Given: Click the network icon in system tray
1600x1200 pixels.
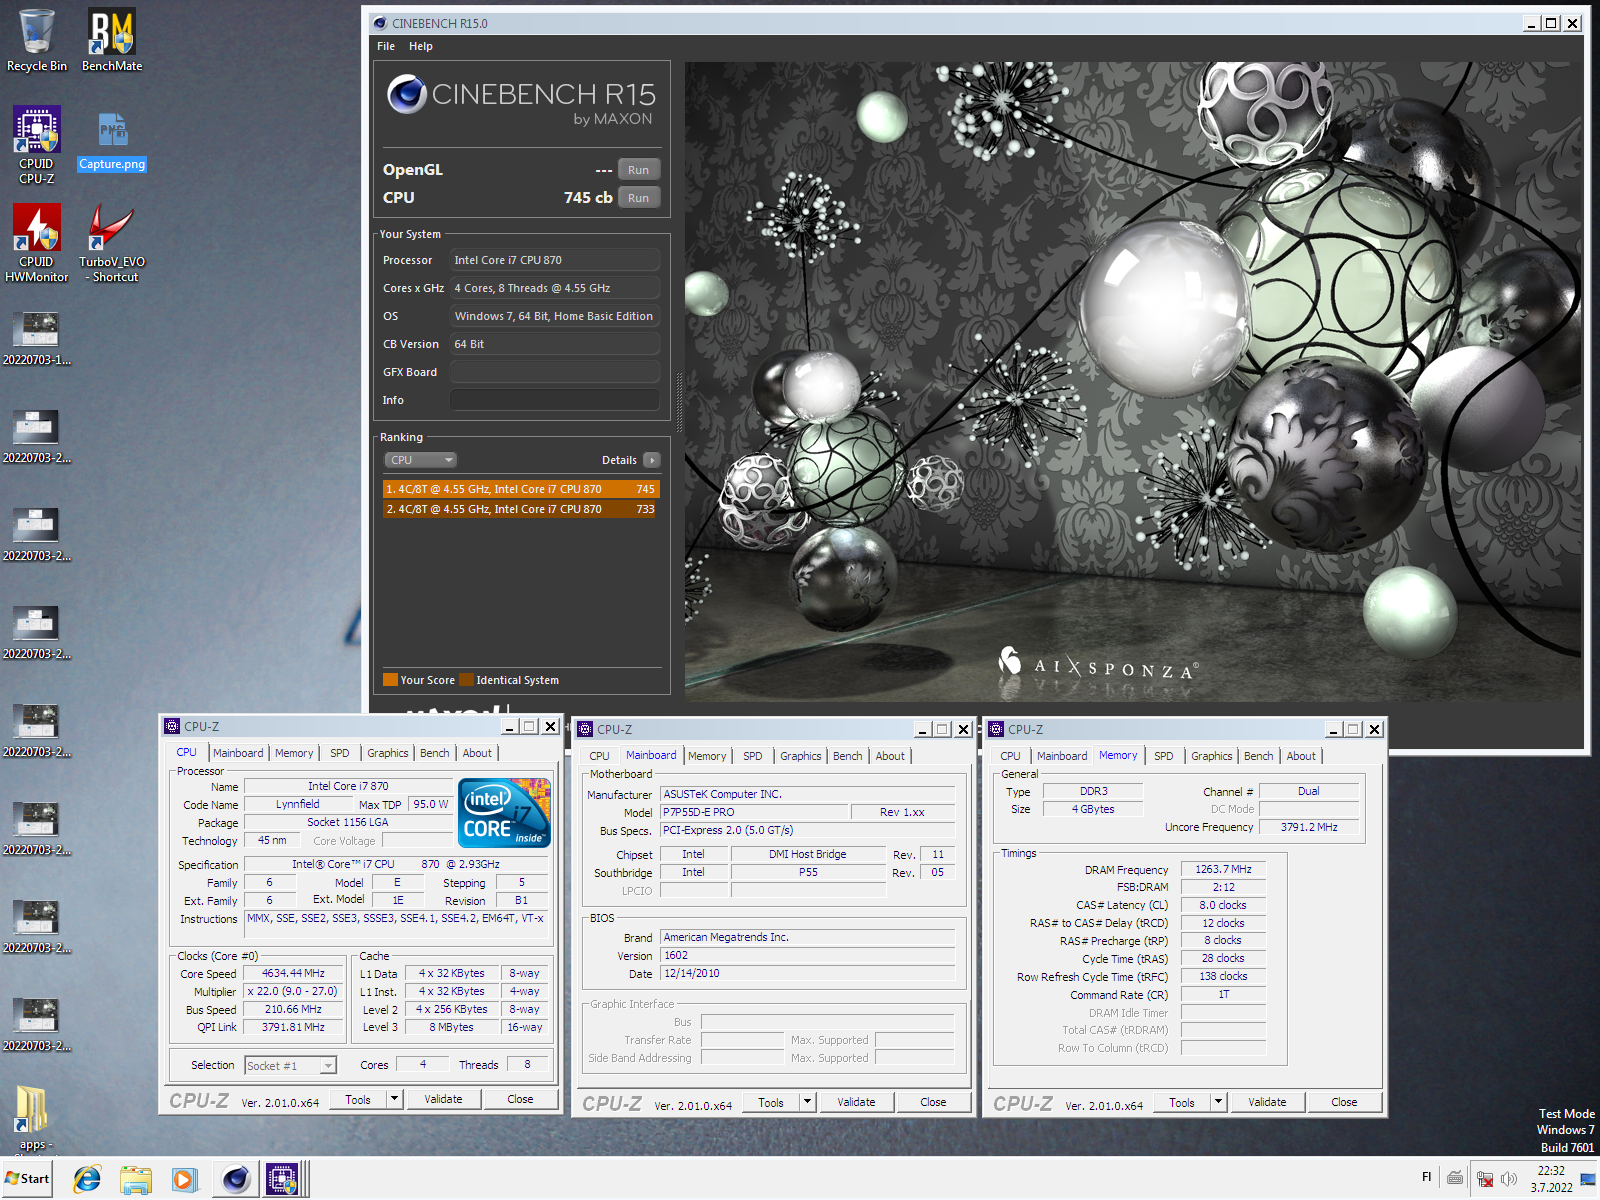Looking at the screenshot, I should coord(1484,1179).
